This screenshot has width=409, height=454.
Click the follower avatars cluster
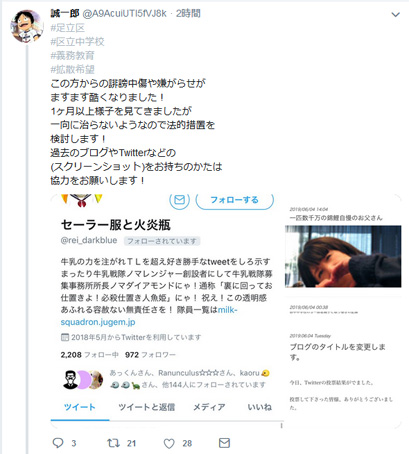point(83,379)
